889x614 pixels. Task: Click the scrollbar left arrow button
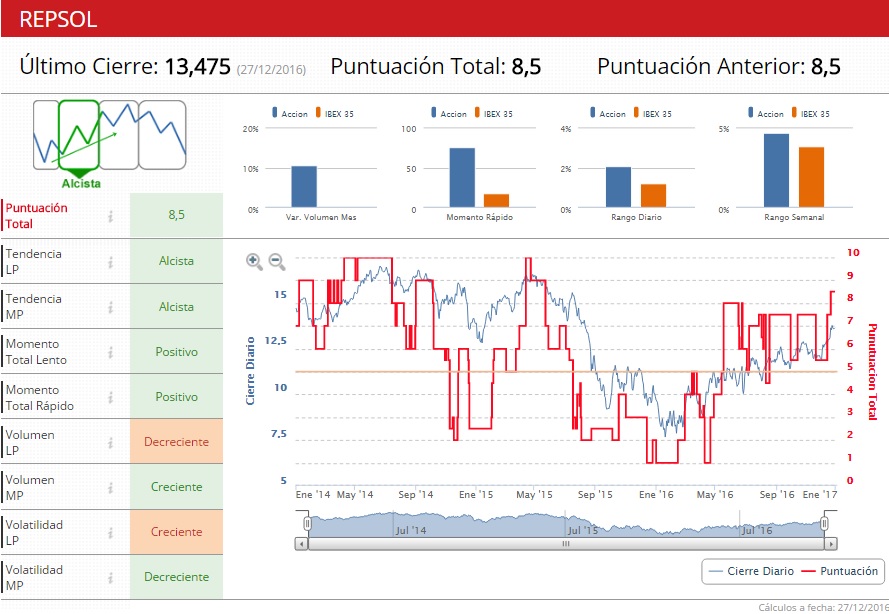302,544
